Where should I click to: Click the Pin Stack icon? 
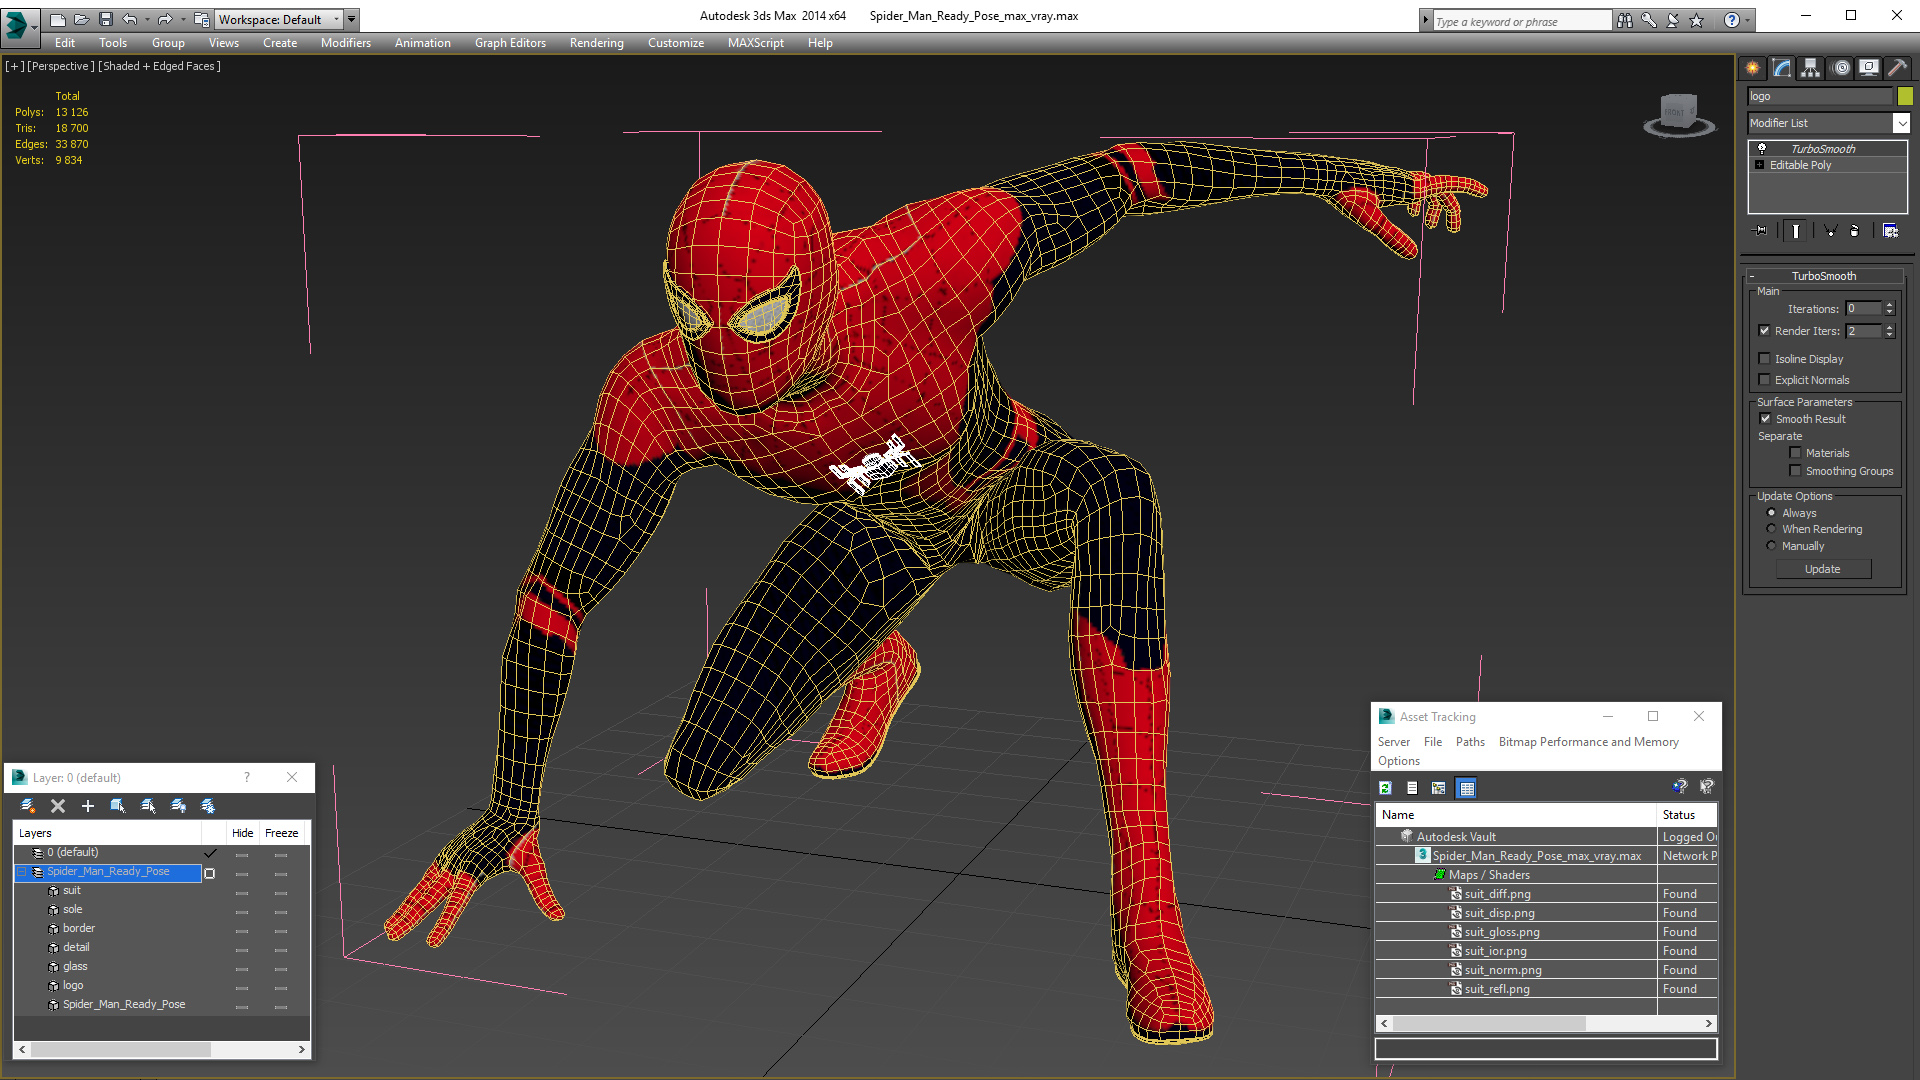pyautogui.click(x=1761, y=230)
